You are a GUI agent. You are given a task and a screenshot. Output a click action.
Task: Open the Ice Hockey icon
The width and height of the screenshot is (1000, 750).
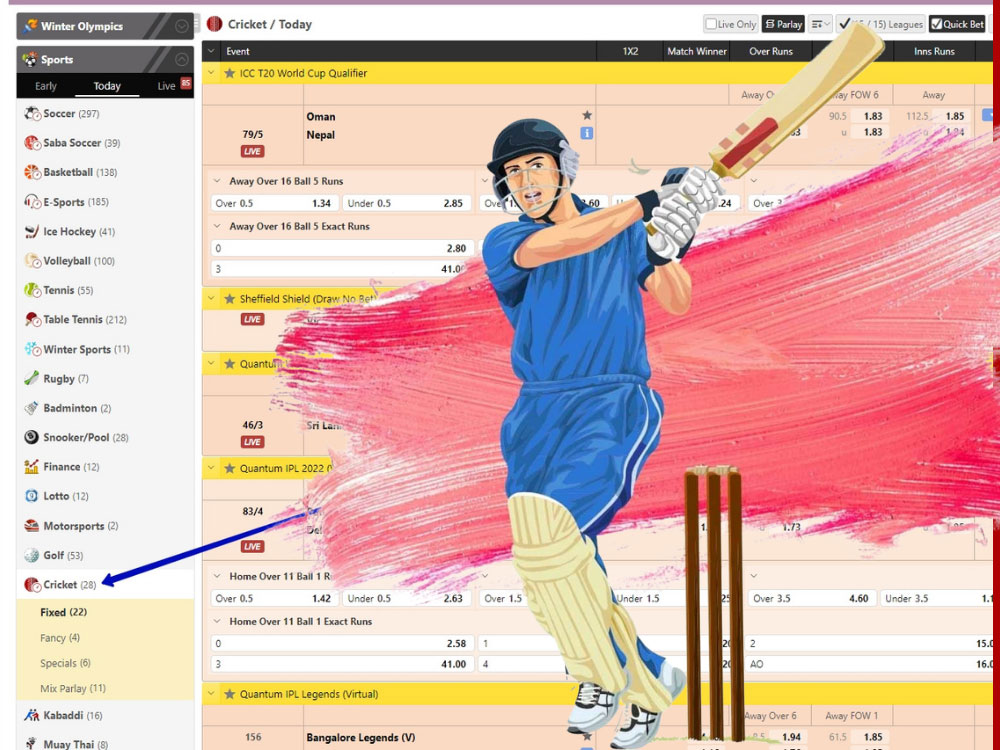(x=32, y=232)
